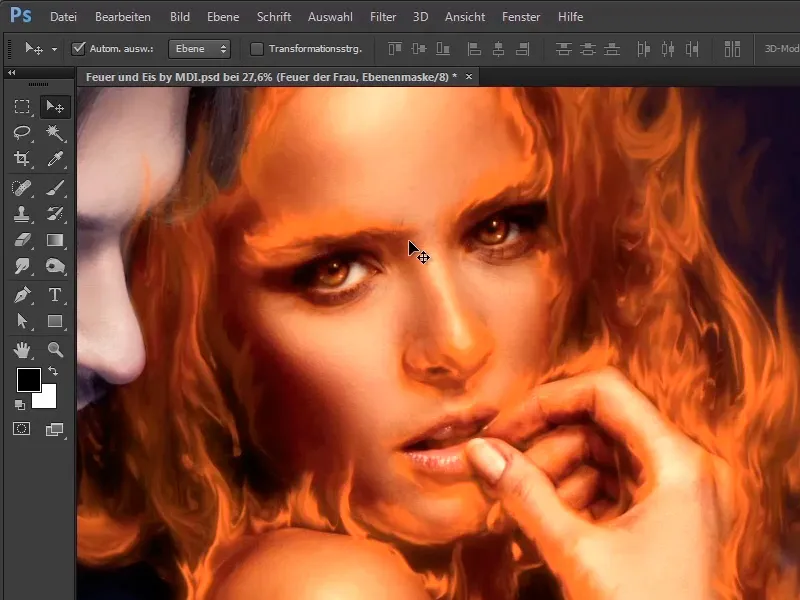Select the Crop tool

pos(21,159)
